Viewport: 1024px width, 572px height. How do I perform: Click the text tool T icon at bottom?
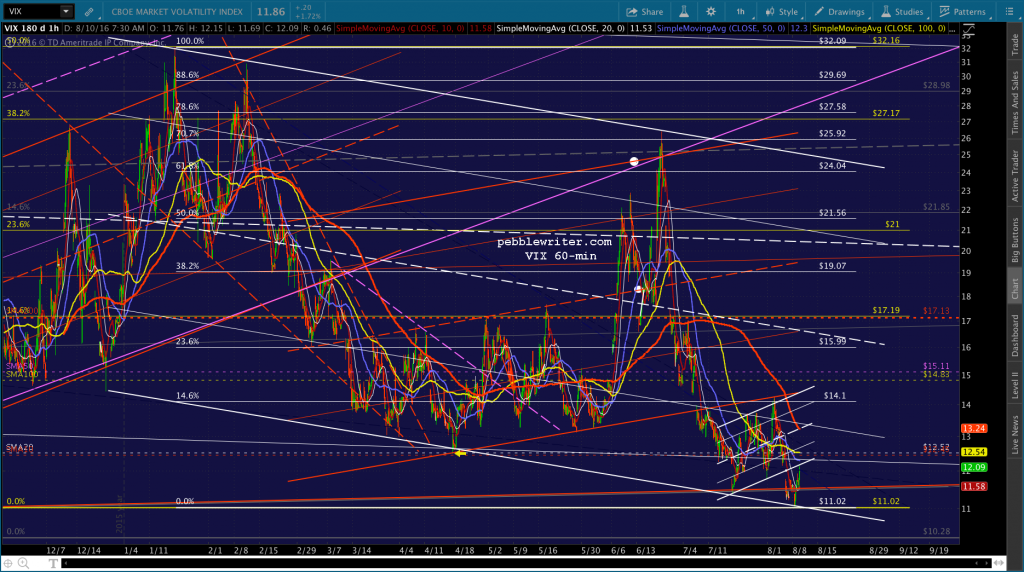point(53,563)
